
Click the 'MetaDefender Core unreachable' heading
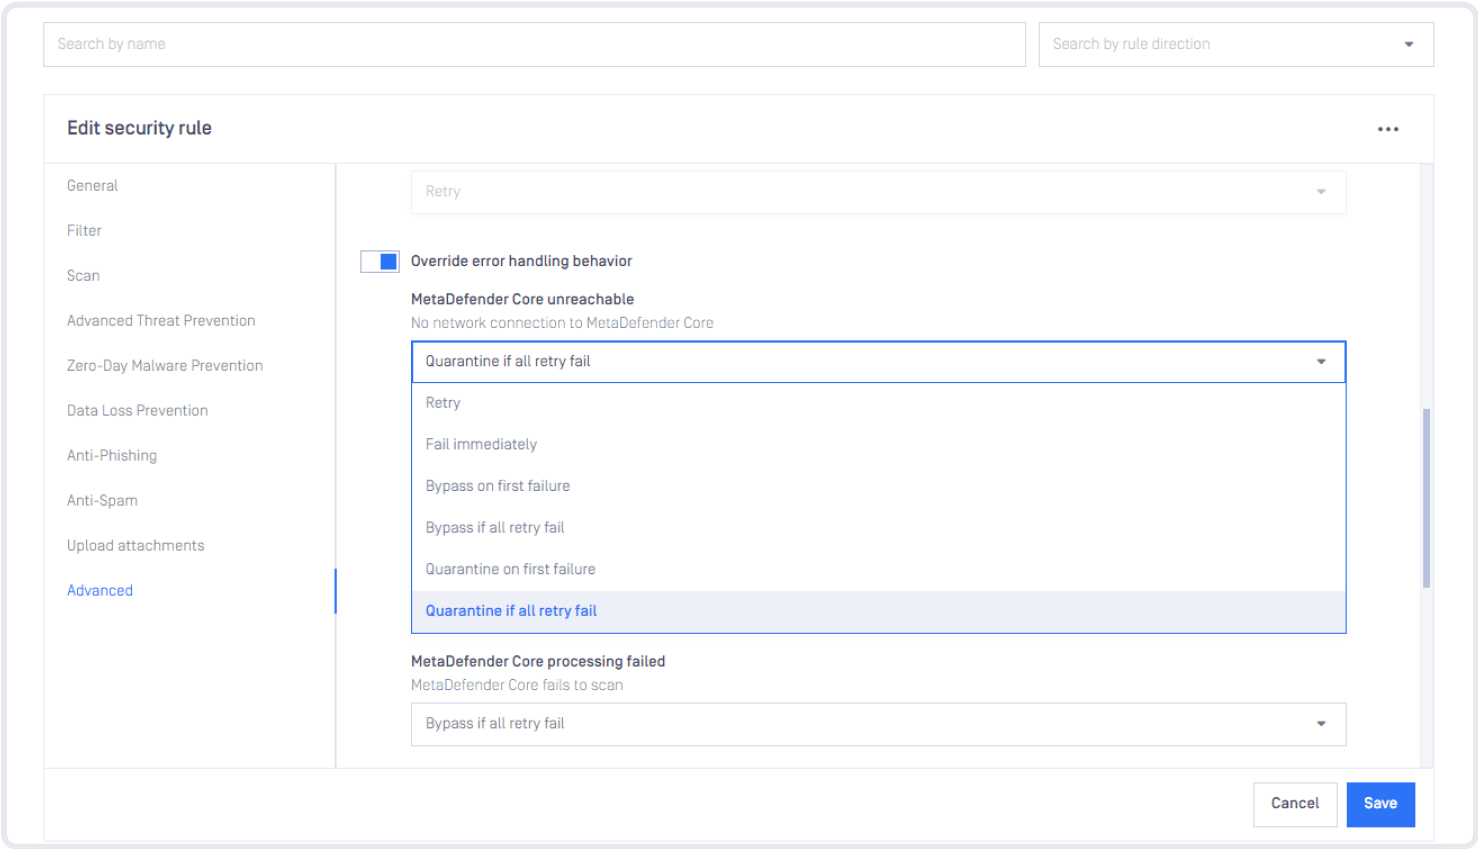(x=522, y=299)
